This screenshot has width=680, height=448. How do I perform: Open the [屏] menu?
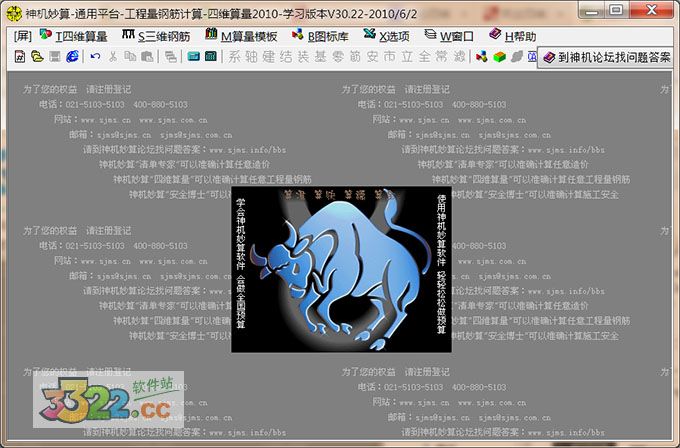point(23,36)
